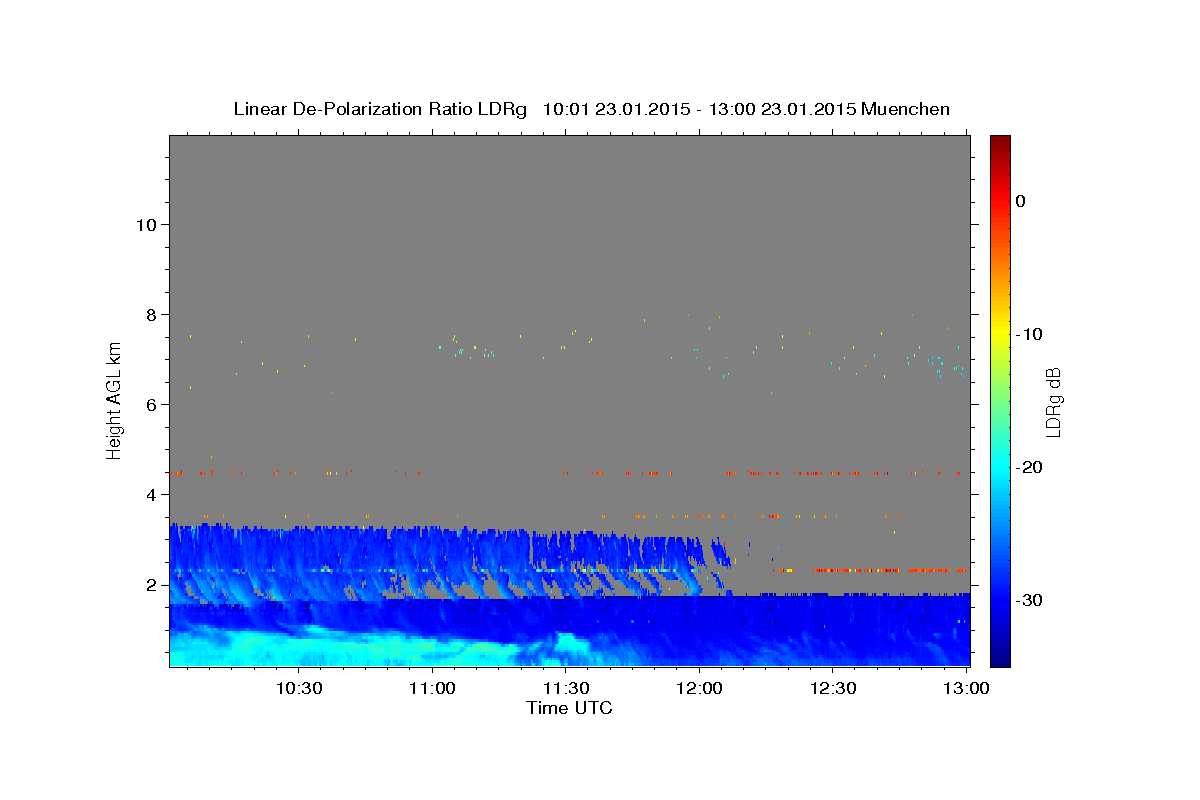Click the height tick label 2

151,584
